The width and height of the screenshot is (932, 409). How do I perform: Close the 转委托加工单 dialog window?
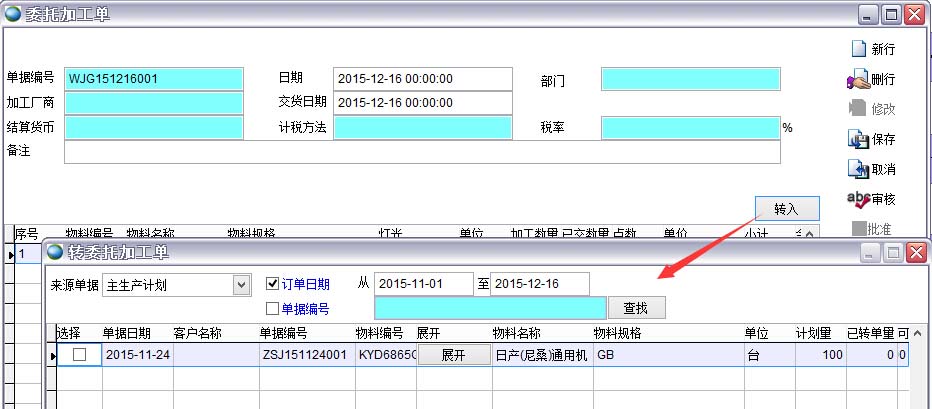(x=913, y=253)
